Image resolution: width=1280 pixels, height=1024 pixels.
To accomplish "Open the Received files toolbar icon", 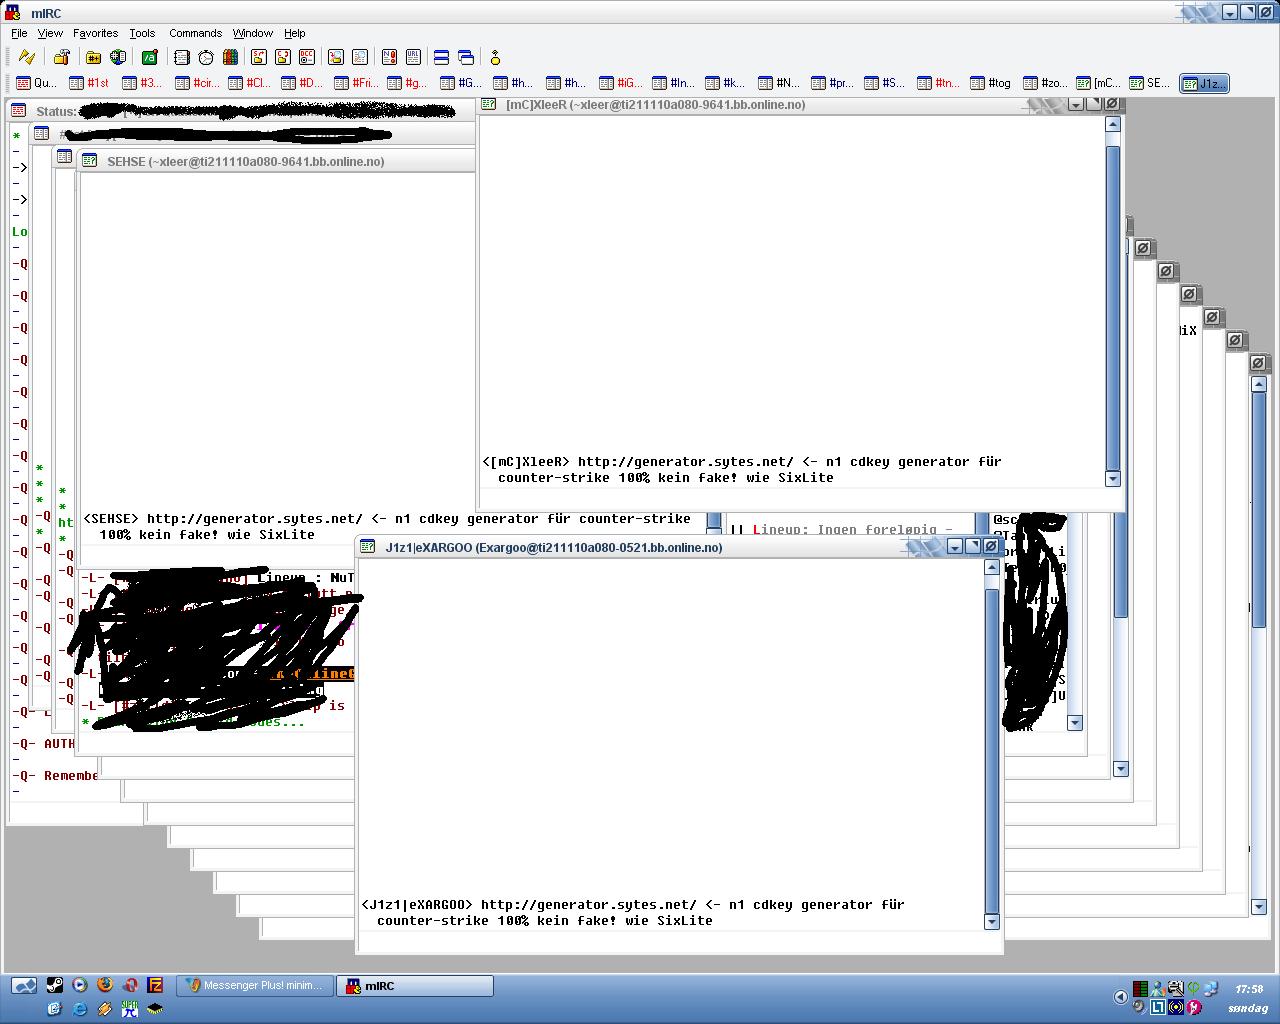I will pyautogui.click(x=336, y=57).
